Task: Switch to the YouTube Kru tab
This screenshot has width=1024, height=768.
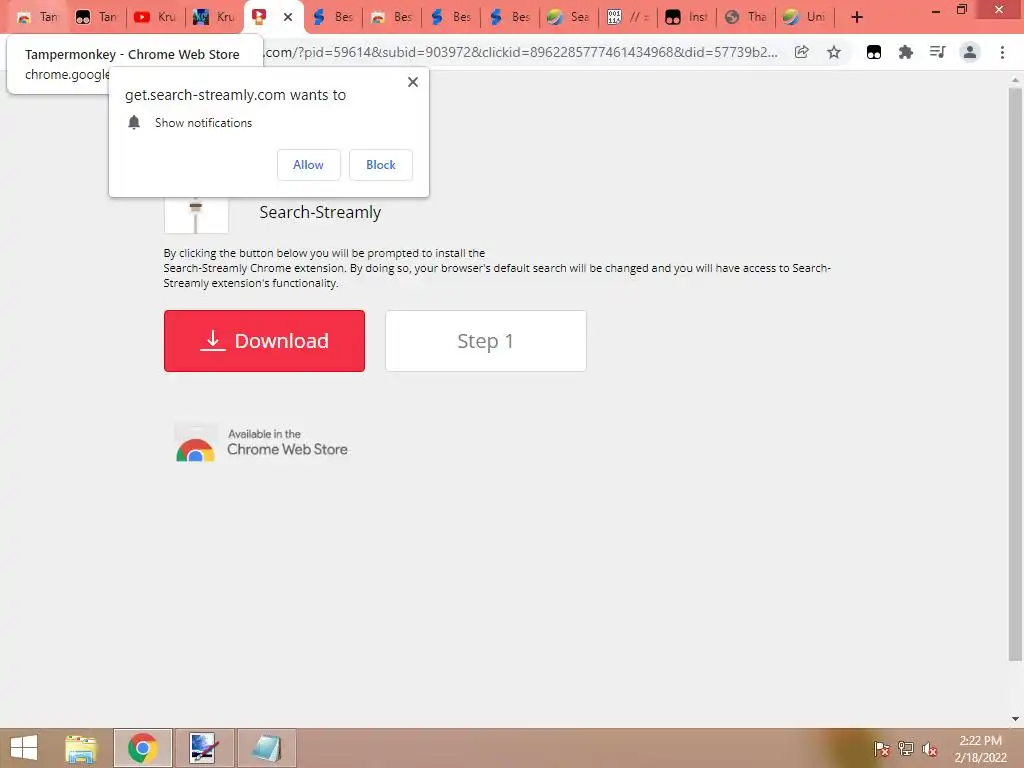Action: pyautogui.click(x=155, y=17)
